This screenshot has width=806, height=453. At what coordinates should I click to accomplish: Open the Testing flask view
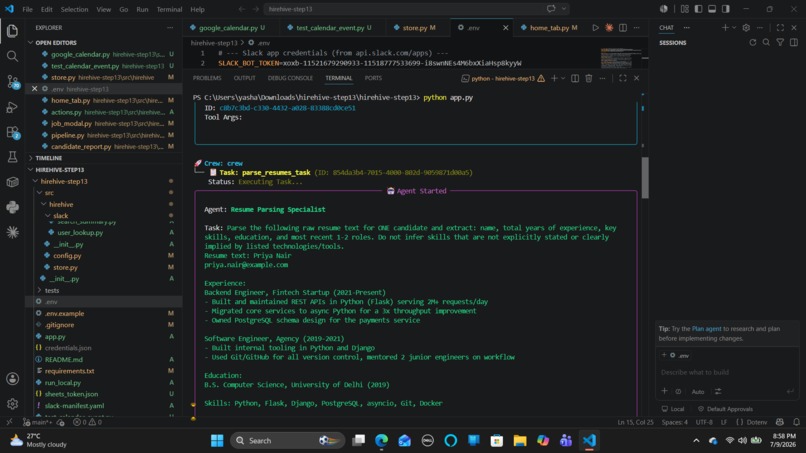tap(12, 157)
